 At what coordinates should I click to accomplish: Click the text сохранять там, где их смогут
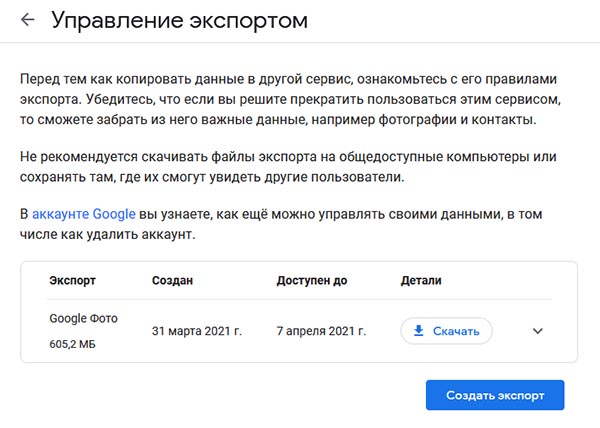(112, 177)
